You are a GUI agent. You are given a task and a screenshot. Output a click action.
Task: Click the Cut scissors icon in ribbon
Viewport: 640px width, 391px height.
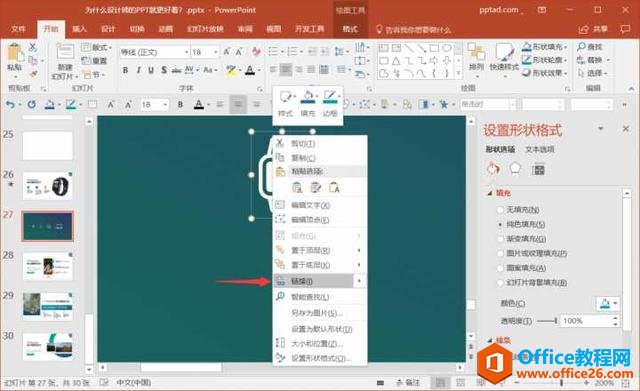coord(33,47)
